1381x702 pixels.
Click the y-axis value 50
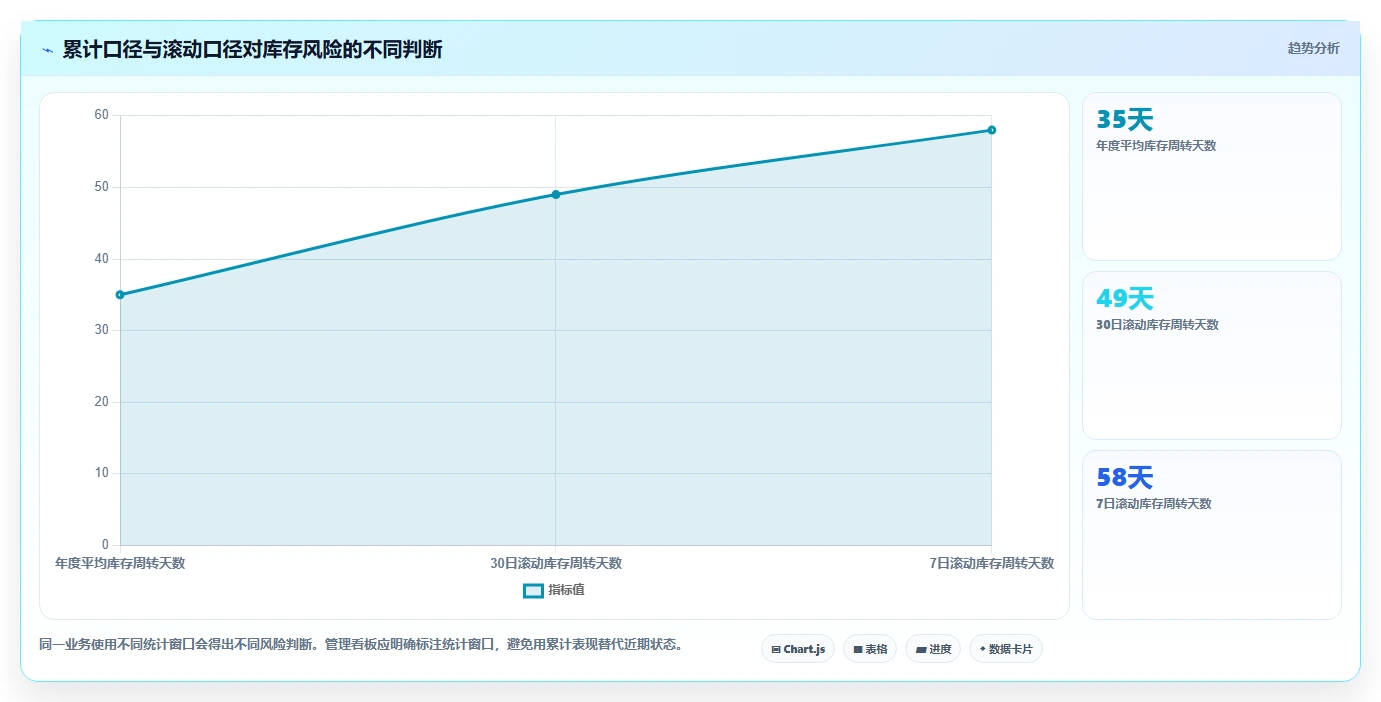tap(101, 187)
